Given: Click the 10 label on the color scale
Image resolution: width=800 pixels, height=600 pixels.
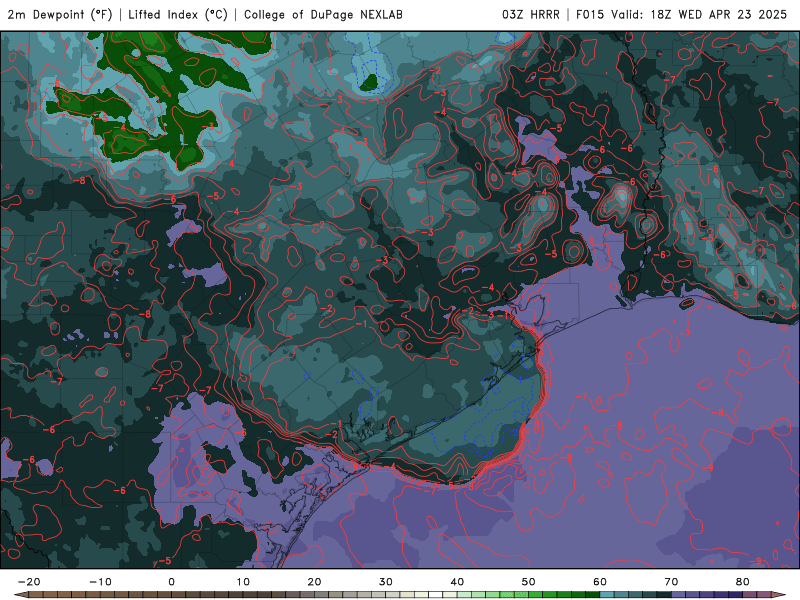Looking at the screenshot, I should click(x=243, y=582).
